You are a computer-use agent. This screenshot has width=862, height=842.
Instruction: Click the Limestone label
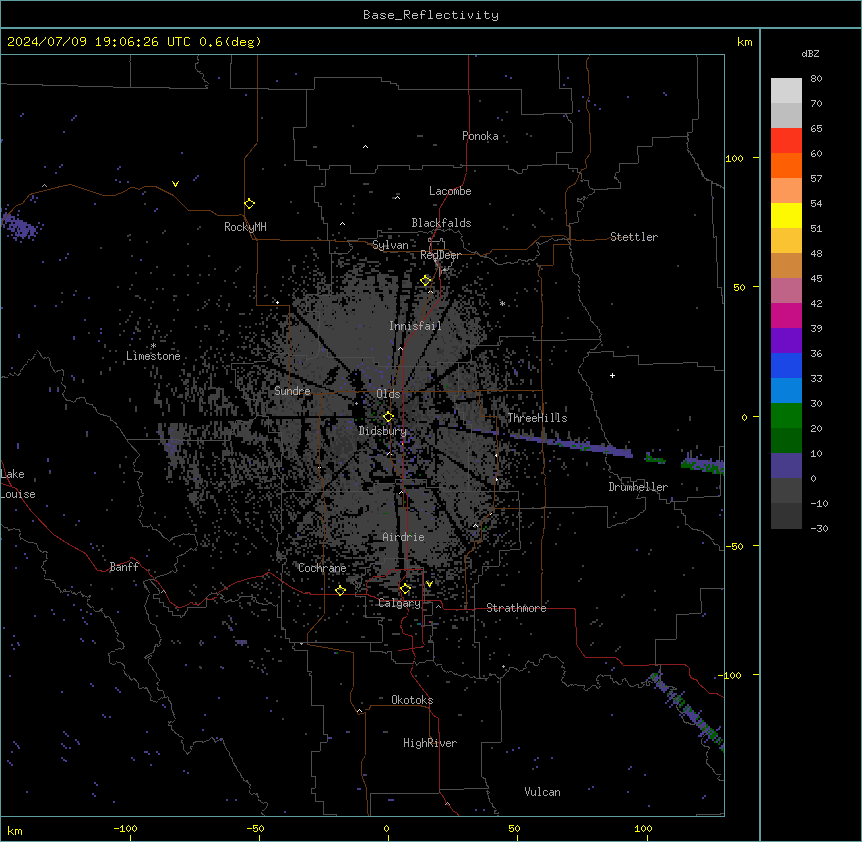coord(153,356)
